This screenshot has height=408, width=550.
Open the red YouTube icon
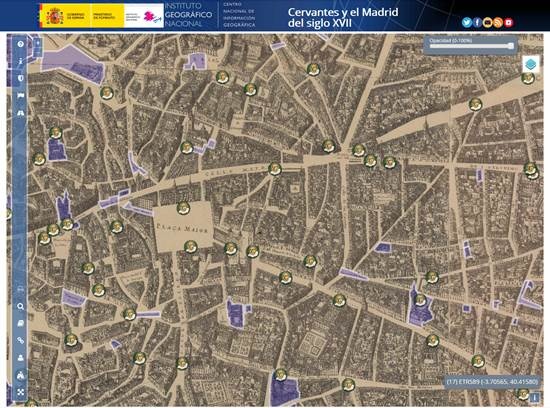(509, 22)
